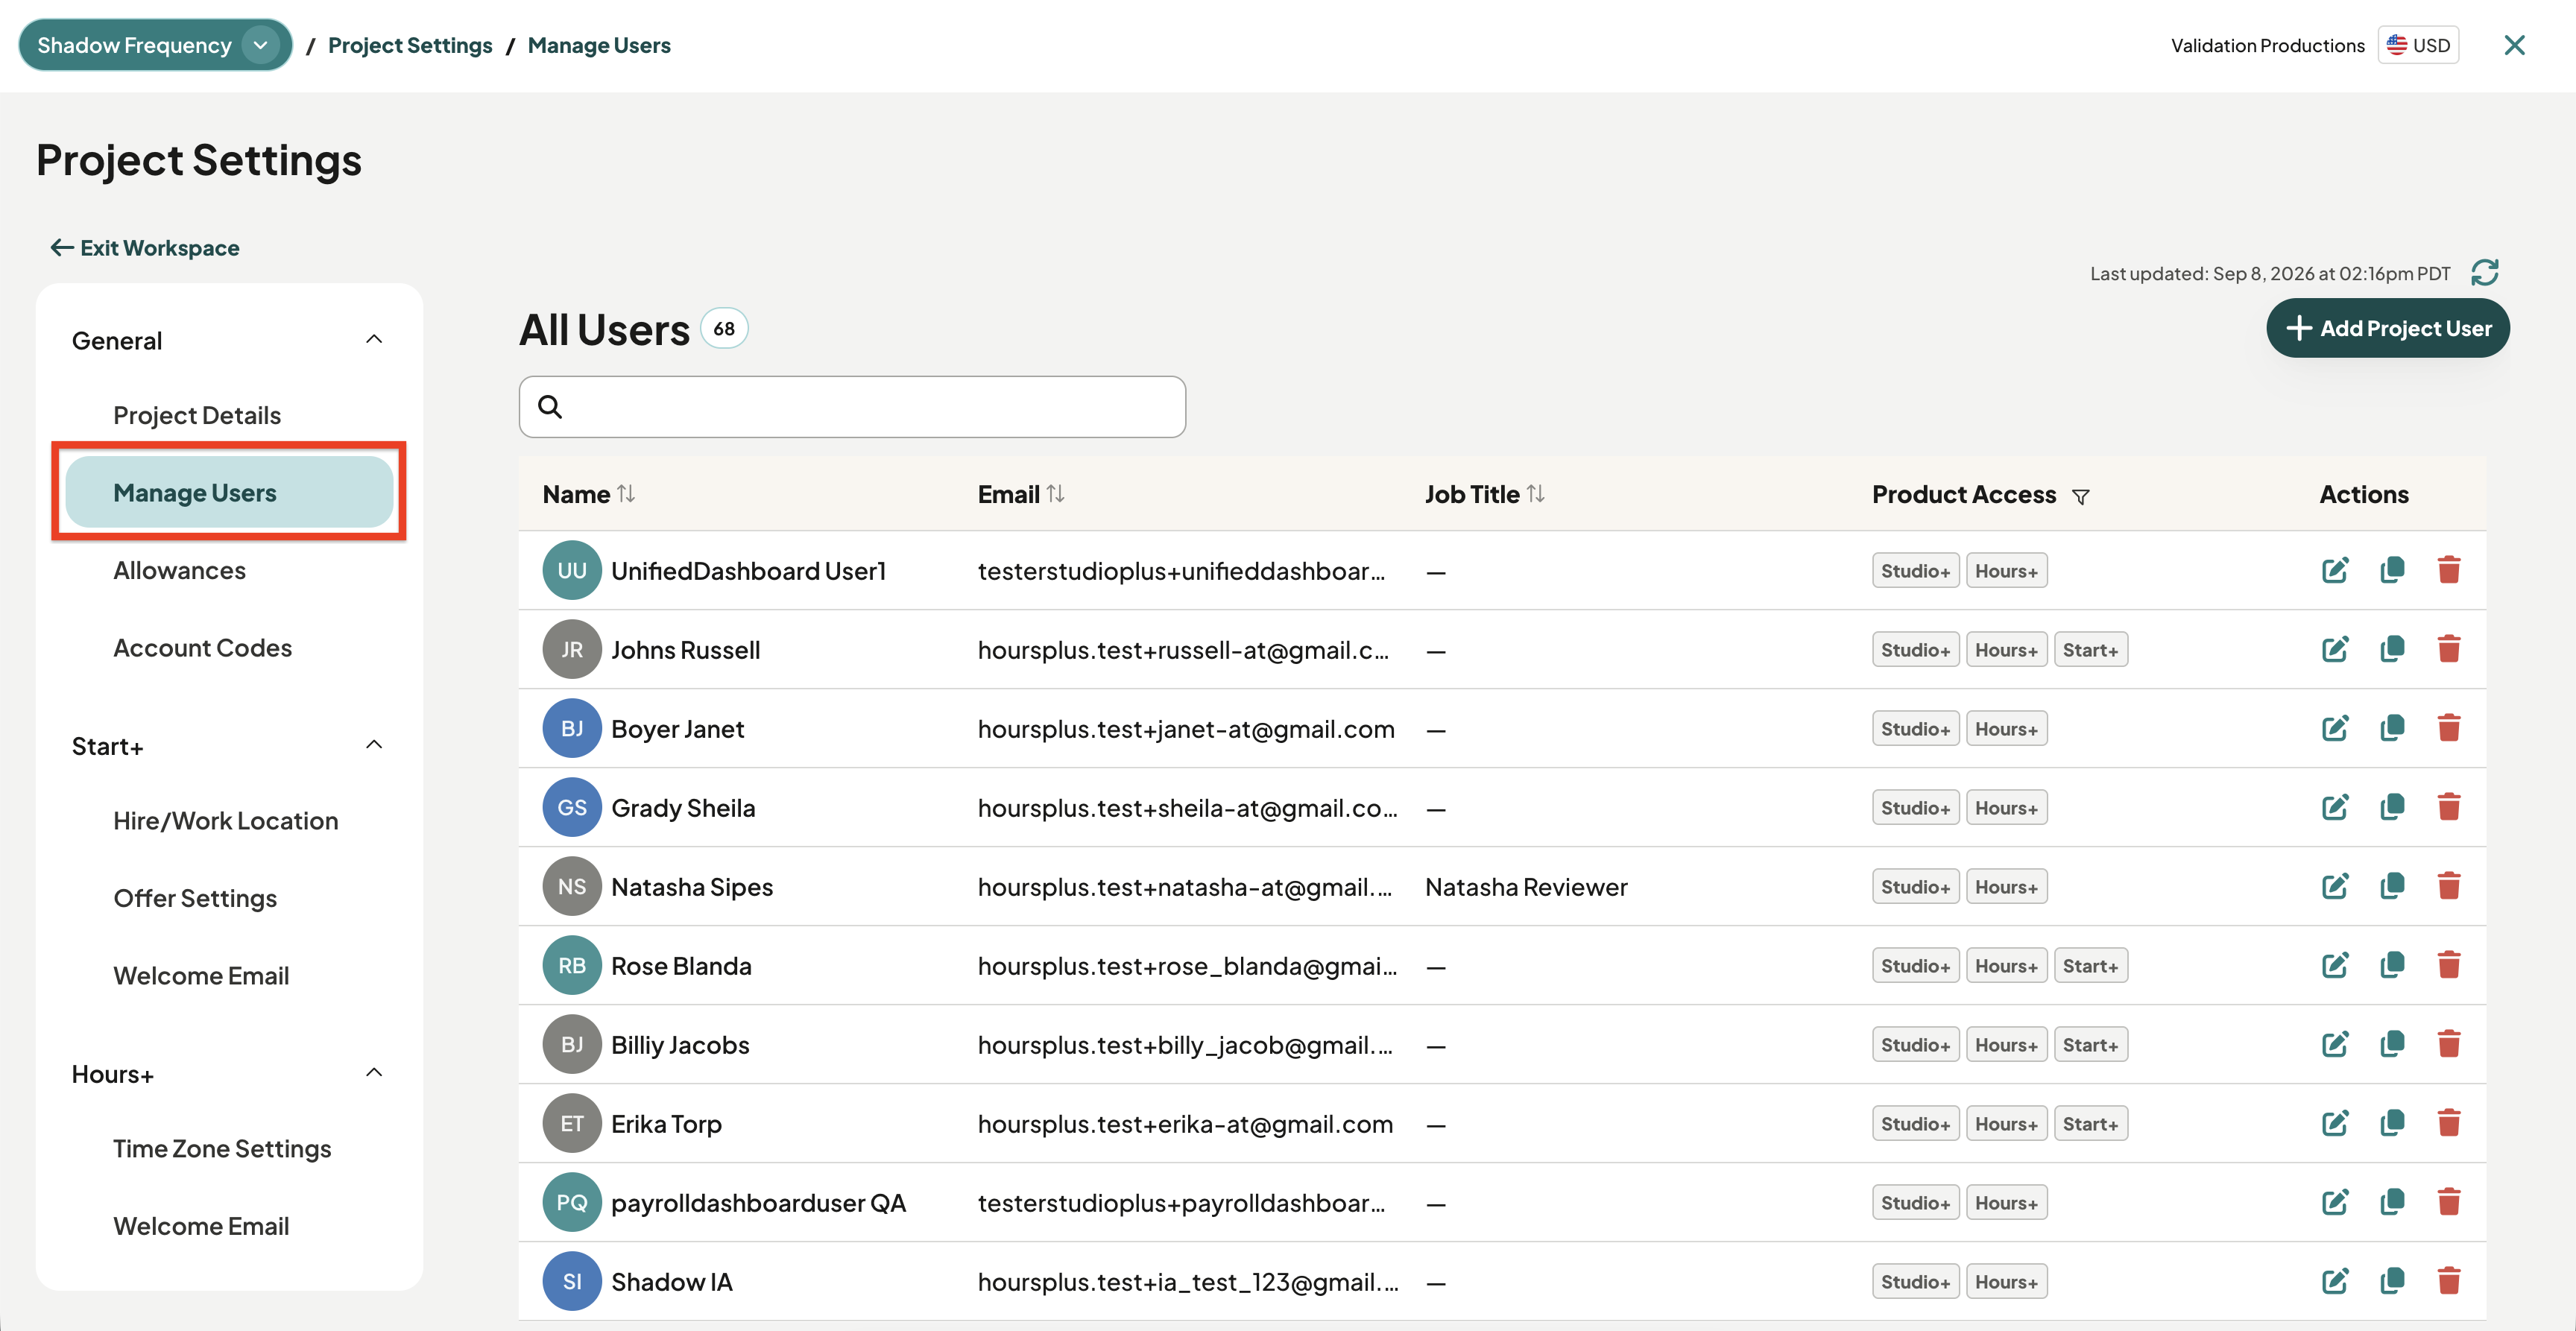2576x1331 pixels.
Task: Click the user search field
Action: [852, 406]
